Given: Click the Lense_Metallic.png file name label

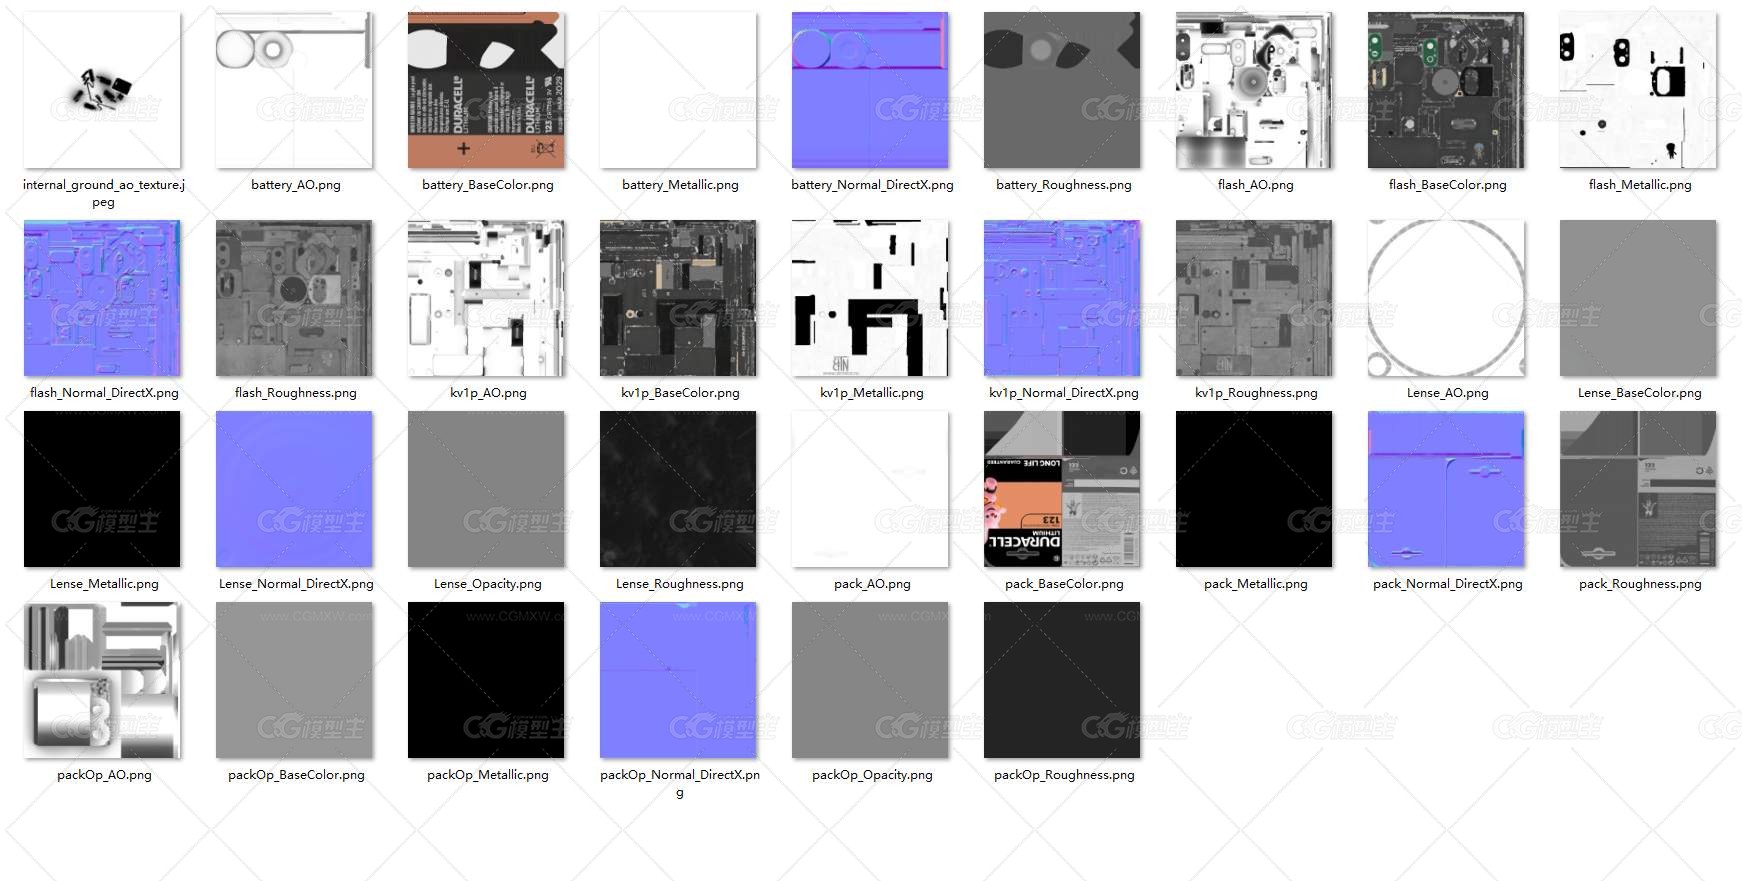Looking at the screenshot, I should pos(104,584).
